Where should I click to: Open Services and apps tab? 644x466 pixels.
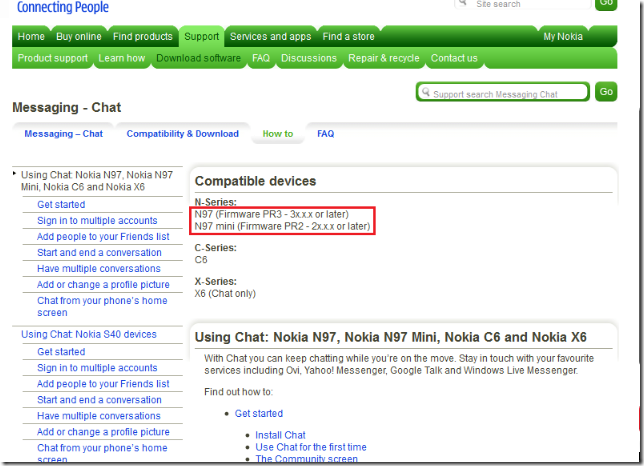pos(270,37)
